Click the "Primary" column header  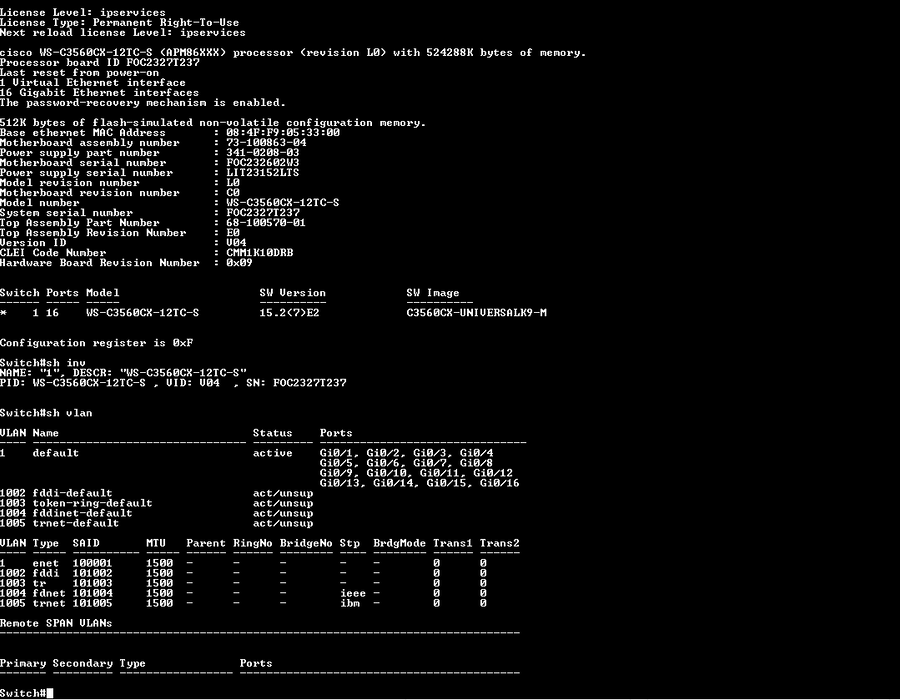[x=23, y=663]
